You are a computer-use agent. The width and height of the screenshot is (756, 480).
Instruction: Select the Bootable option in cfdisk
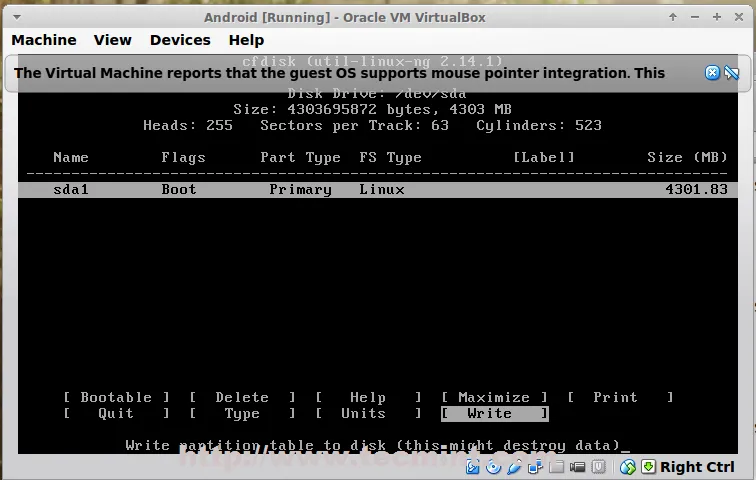coord(116,397)
